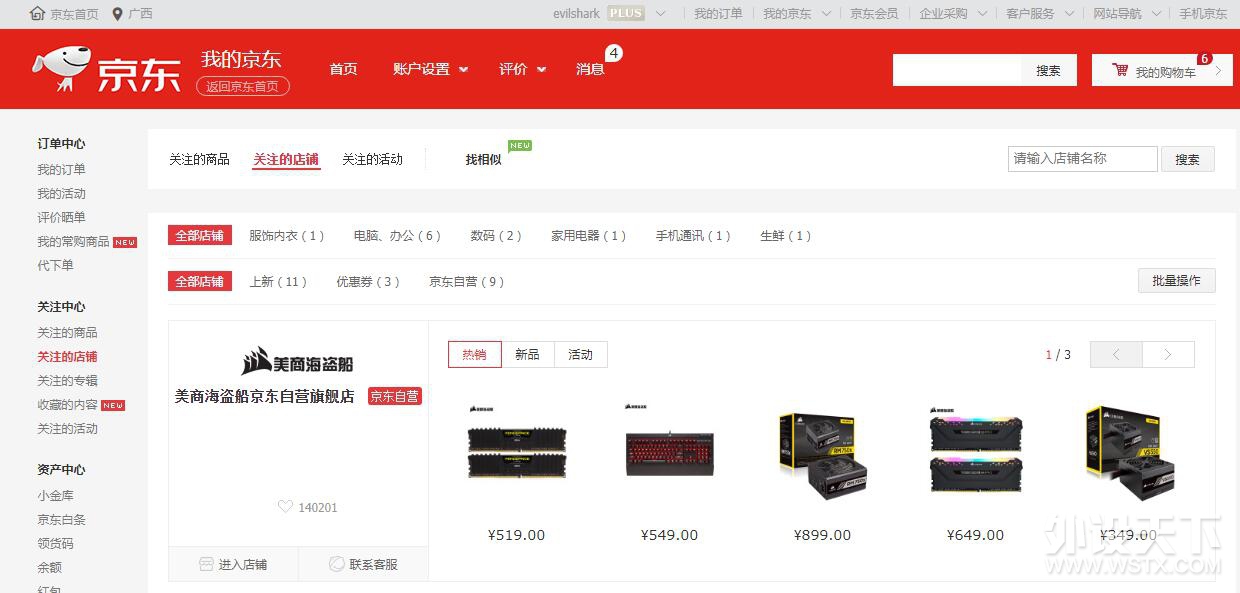Screen dimensions: 1240x593
Task: Open 手机京东 in top bar
Action: coord(1203,14)
